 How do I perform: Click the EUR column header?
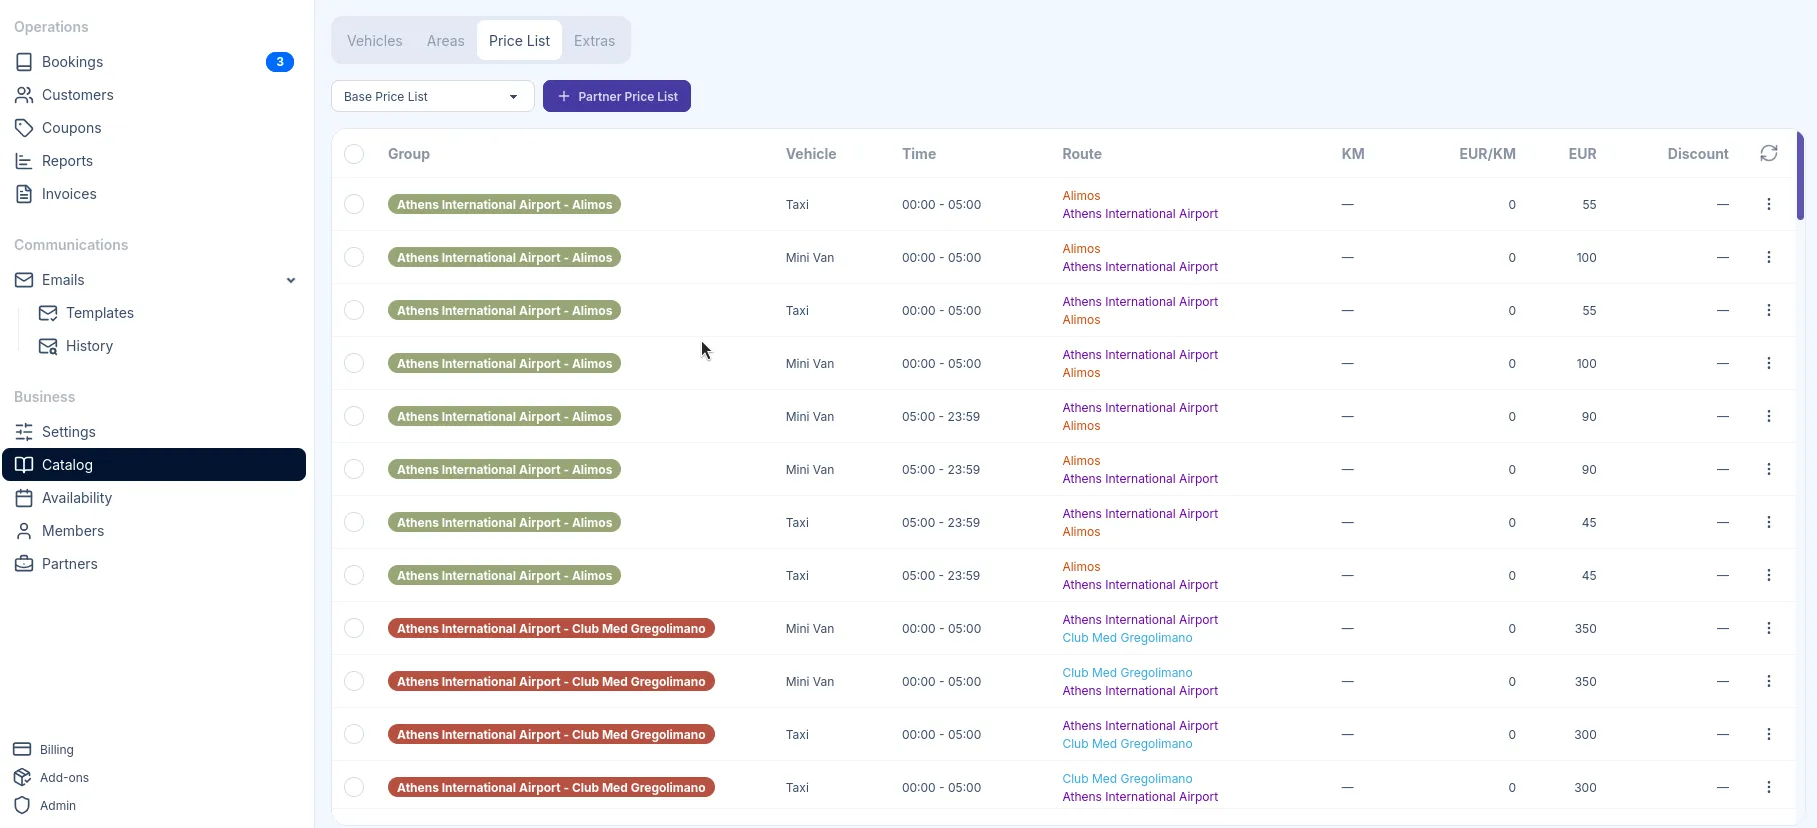coord(1582,154)
